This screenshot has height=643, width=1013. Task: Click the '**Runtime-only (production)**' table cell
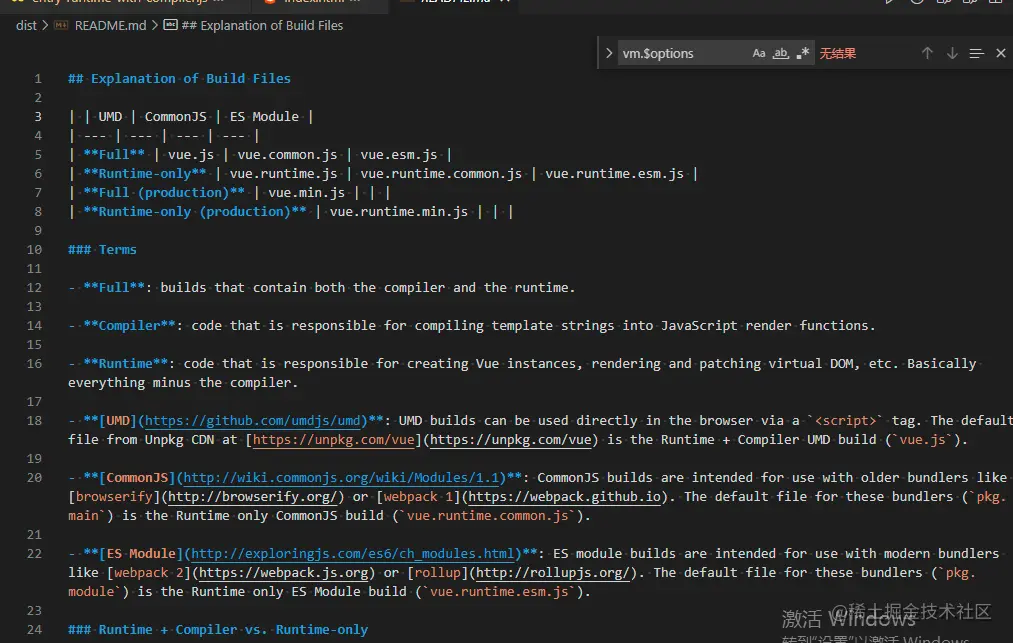(x=195, y=212)
